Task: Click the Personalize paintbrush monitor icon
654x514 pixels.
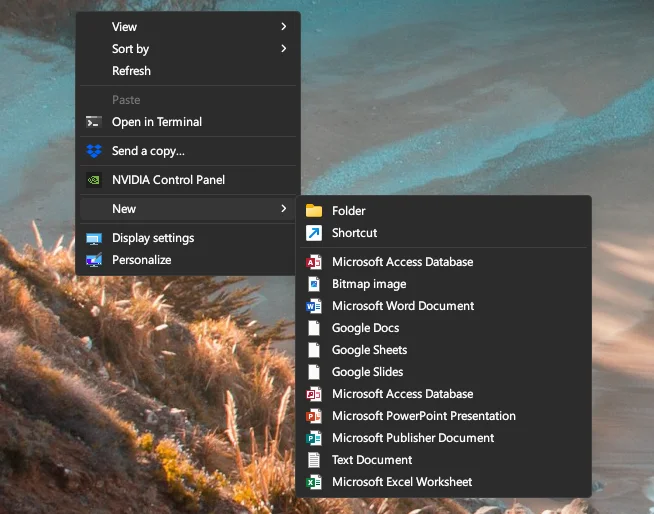Action: click(x=94, y=260)
